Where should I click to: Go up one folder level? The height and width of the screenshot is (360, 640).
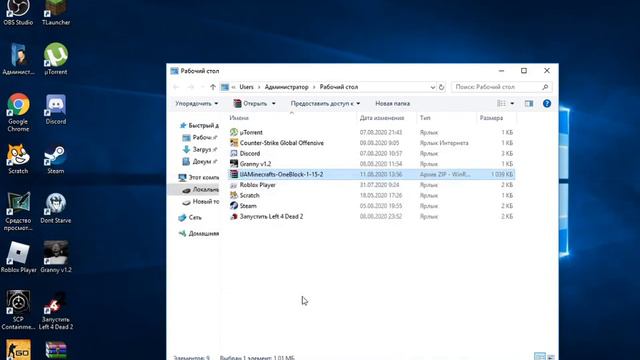tap(213, 87)
